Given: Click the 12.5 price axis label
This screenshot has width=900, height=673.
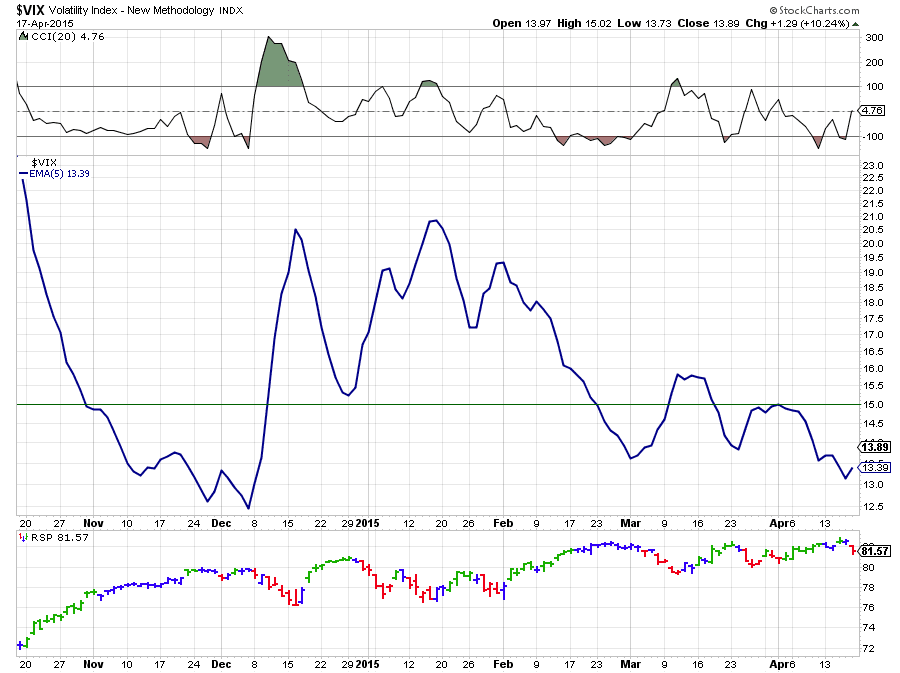Looking at the screenshot, I should [x=873, y=507].
